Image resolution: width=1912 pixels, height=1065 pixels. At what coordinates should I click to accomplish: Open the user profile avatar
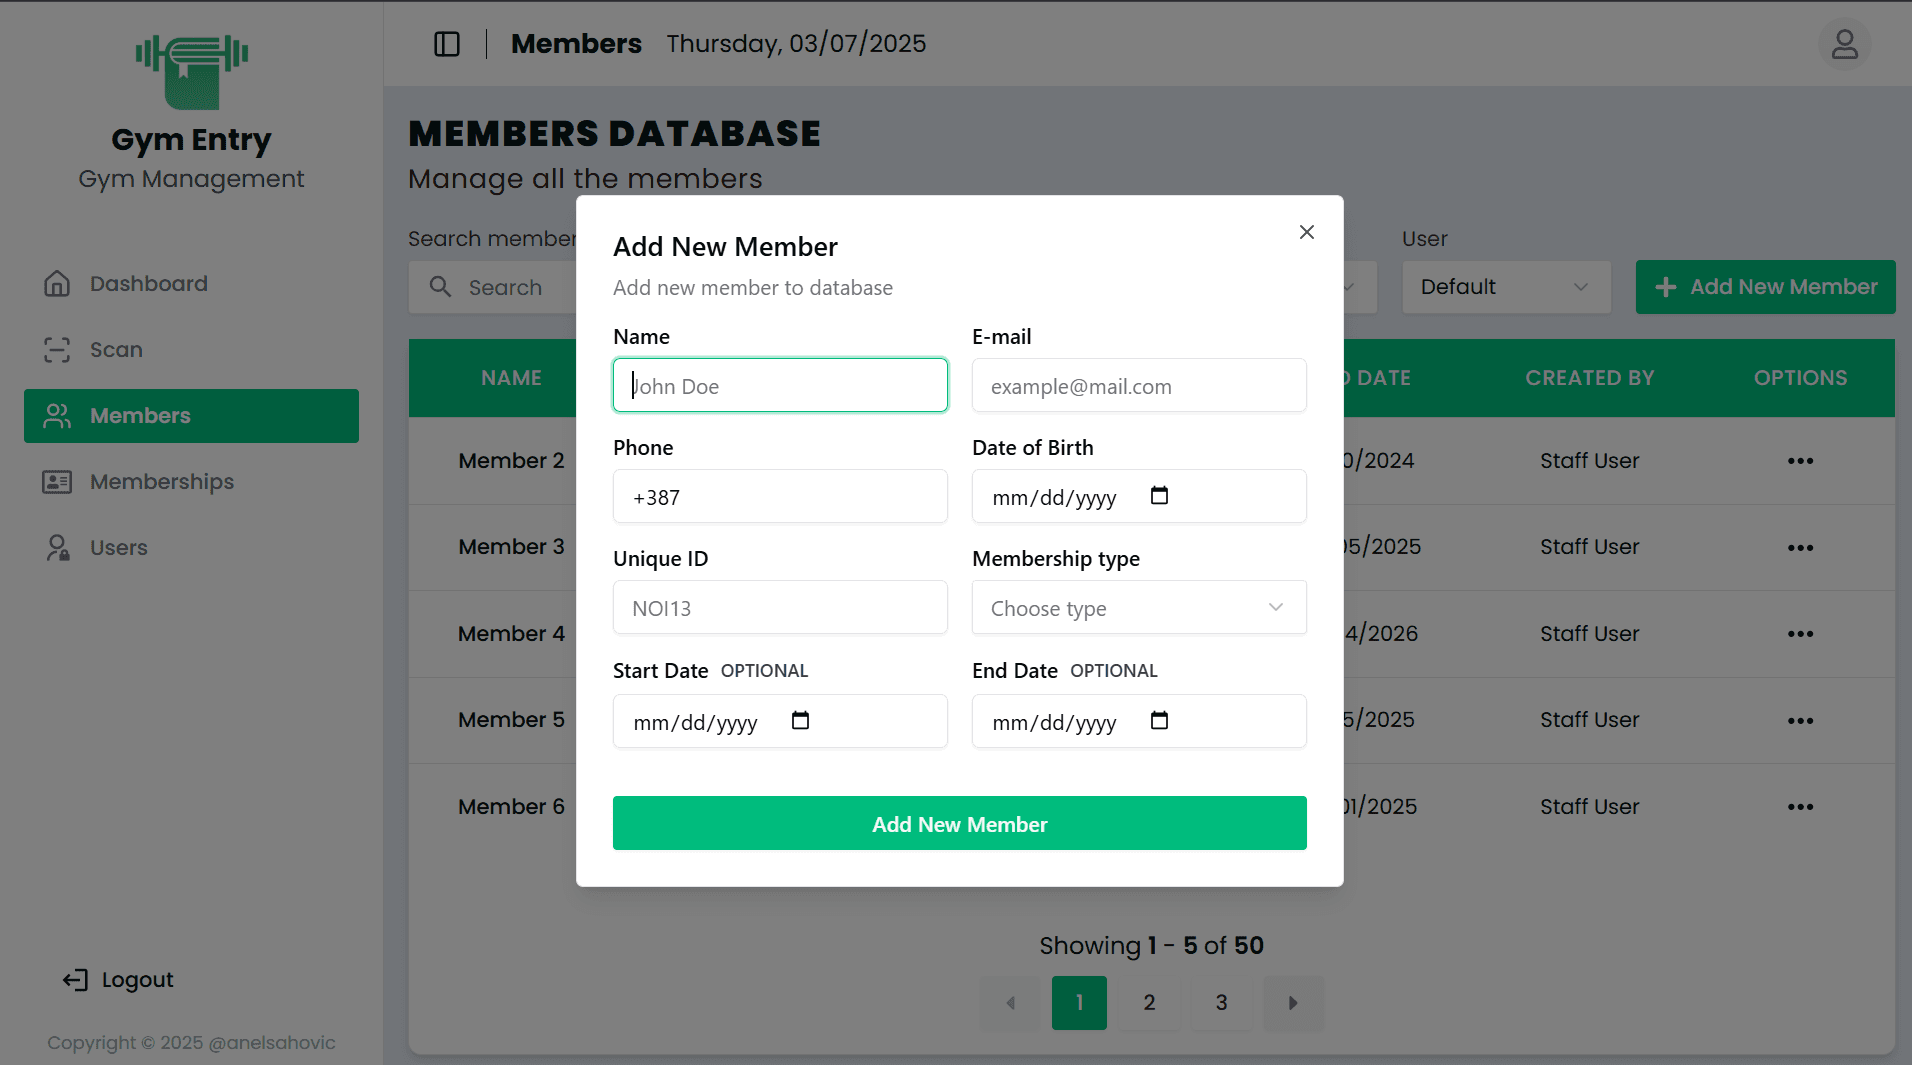(1844, 44)
